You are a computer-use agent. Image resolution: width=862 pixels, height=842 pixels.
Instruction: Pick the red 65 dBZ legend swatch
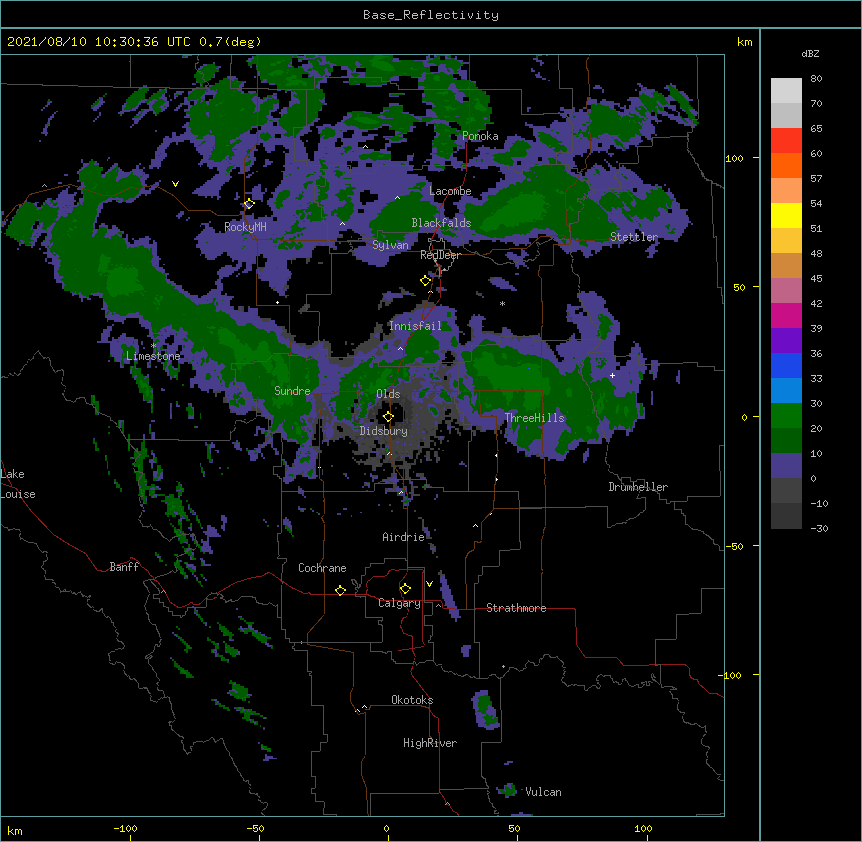[x=786, y=140]
